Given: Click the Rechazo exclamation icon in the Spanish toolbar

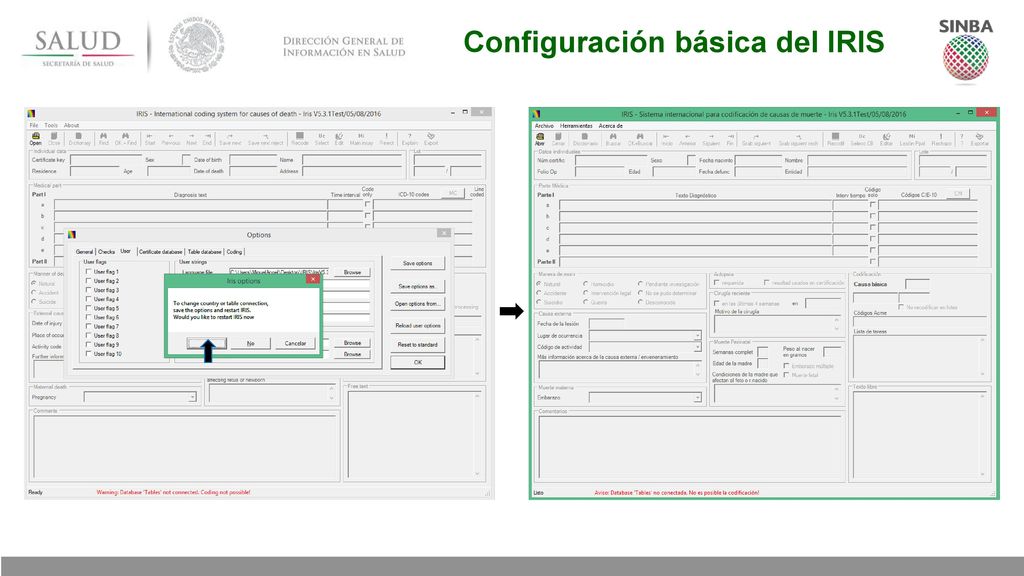Looking at the screenshot, I should coord(941,139).
